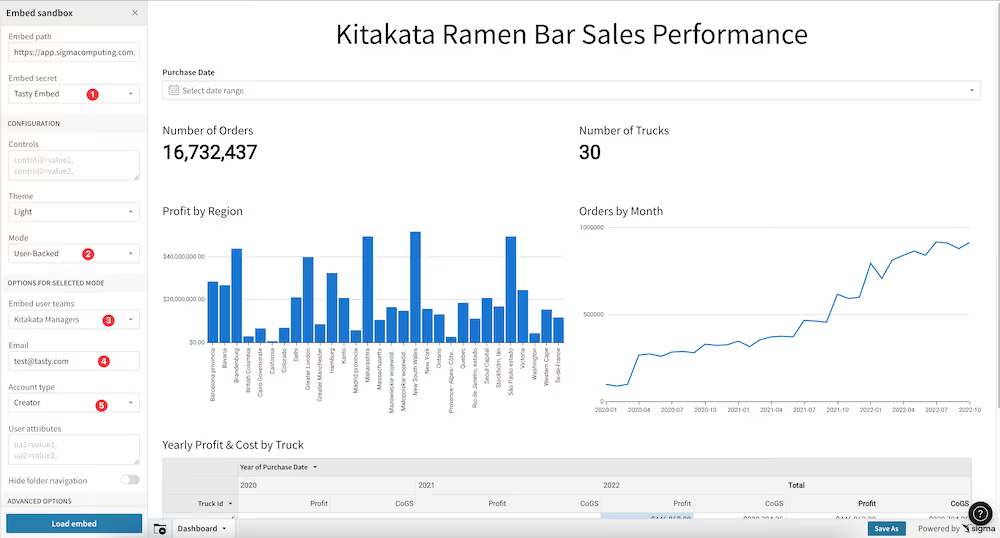Click the Email input field
Viewport: 1000px width, 538px height.
click(74, 361)
